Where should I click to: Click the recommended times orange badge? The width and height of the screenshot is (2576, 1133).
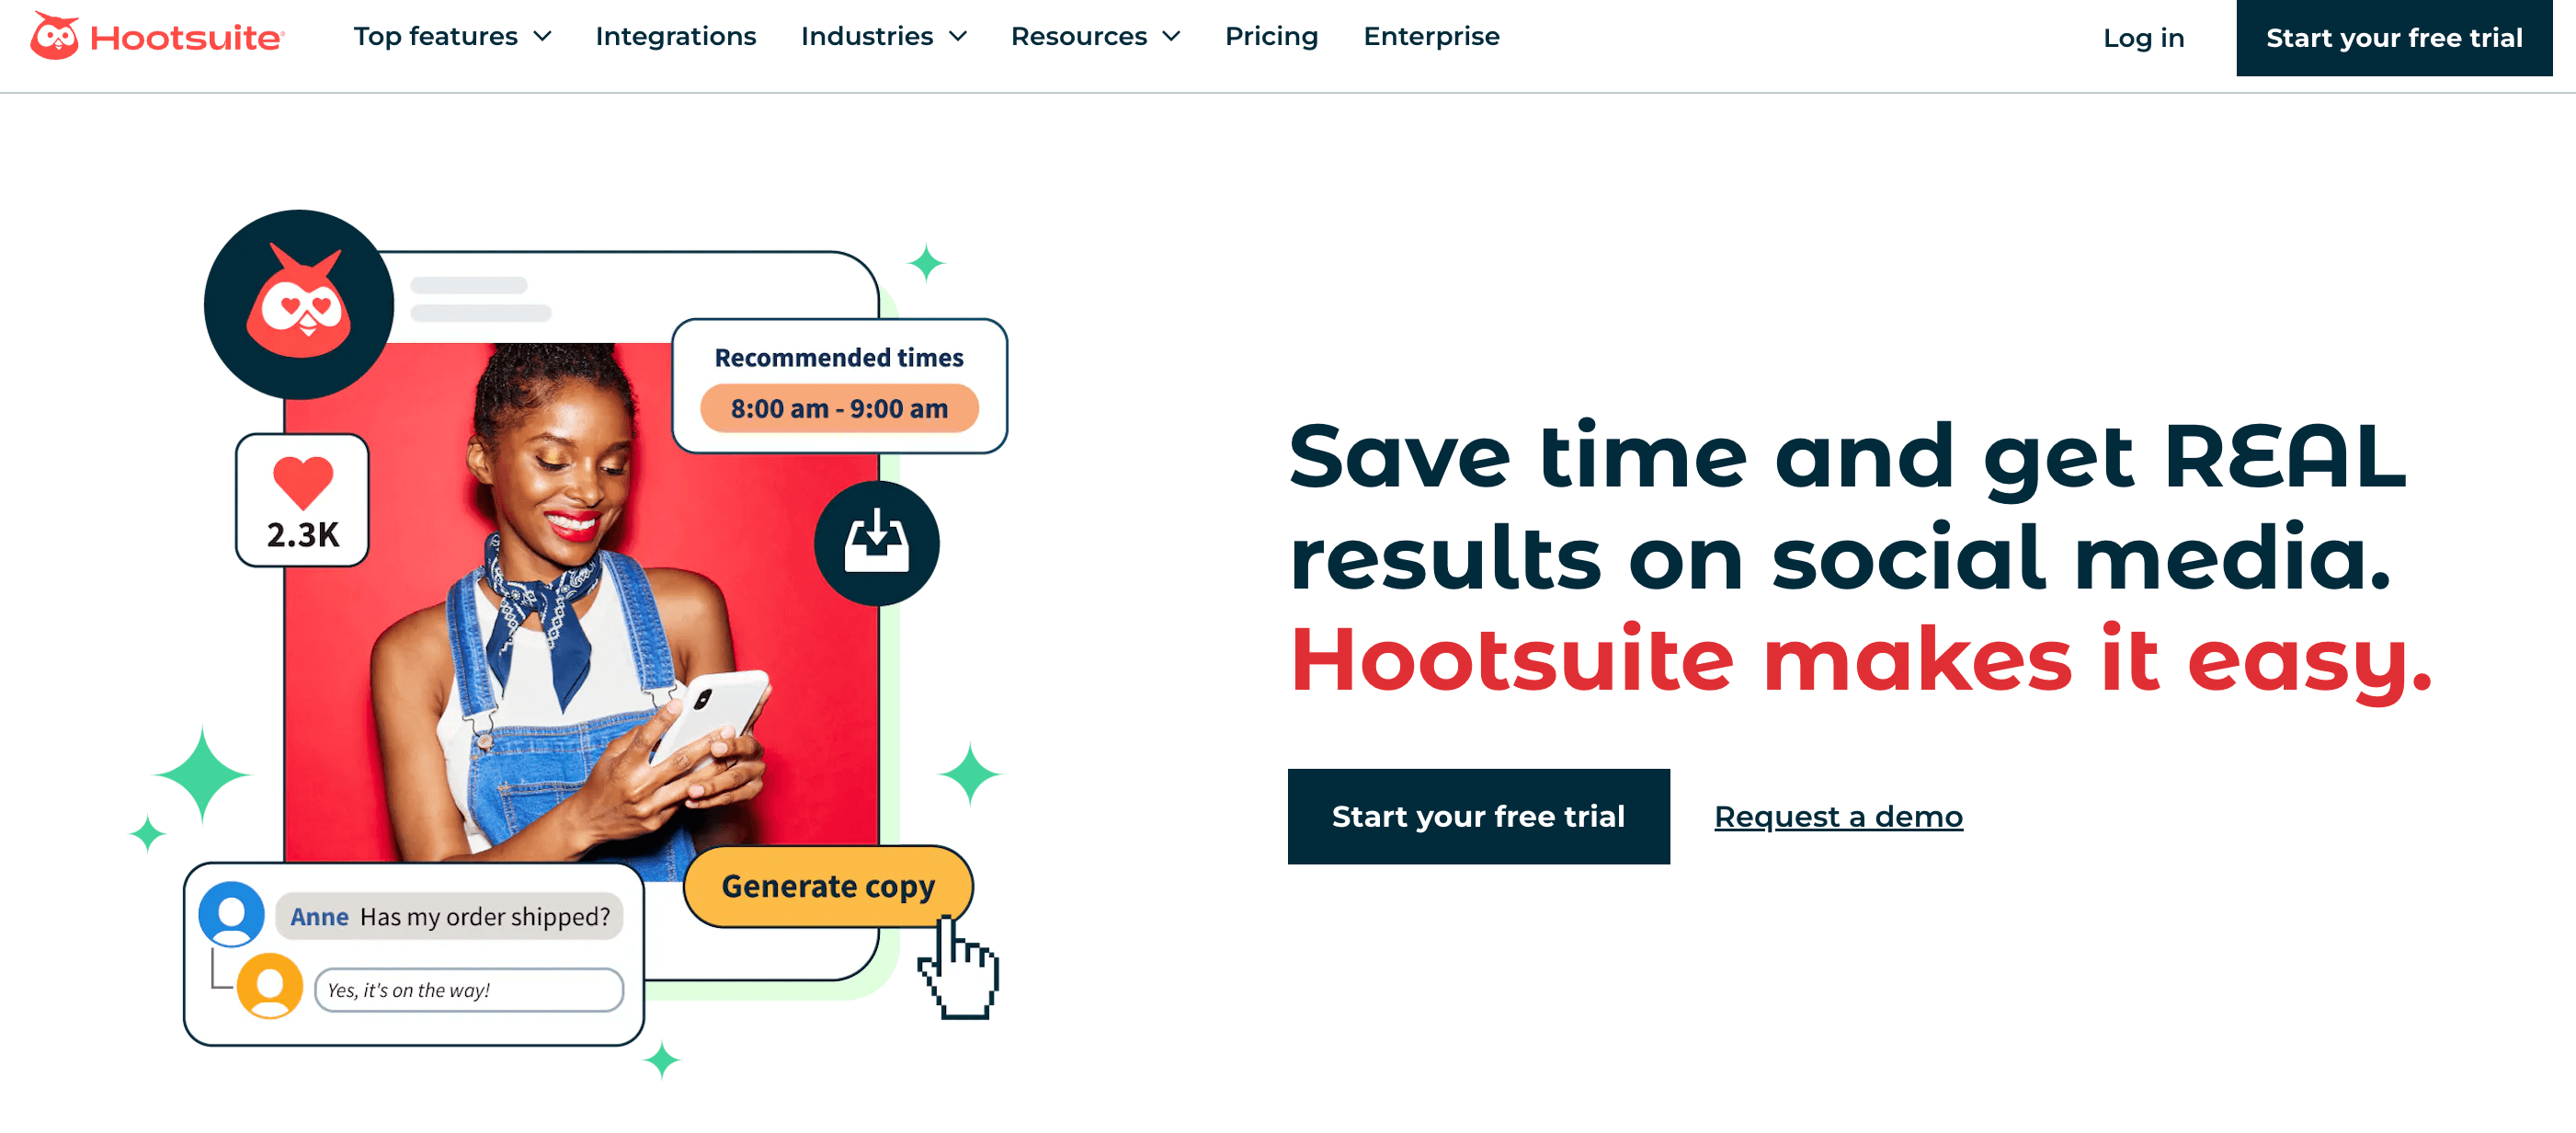pyautogui.click(x=841, y=406)
